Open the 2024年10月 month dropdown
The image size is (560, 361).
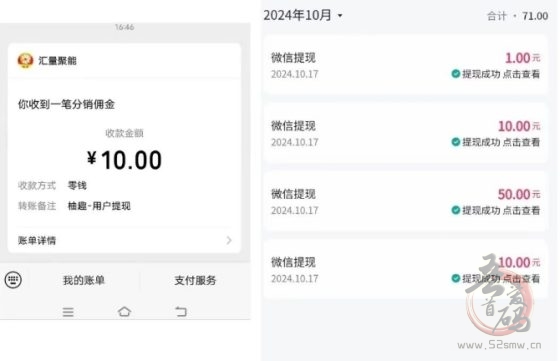(x=303, y=15)
